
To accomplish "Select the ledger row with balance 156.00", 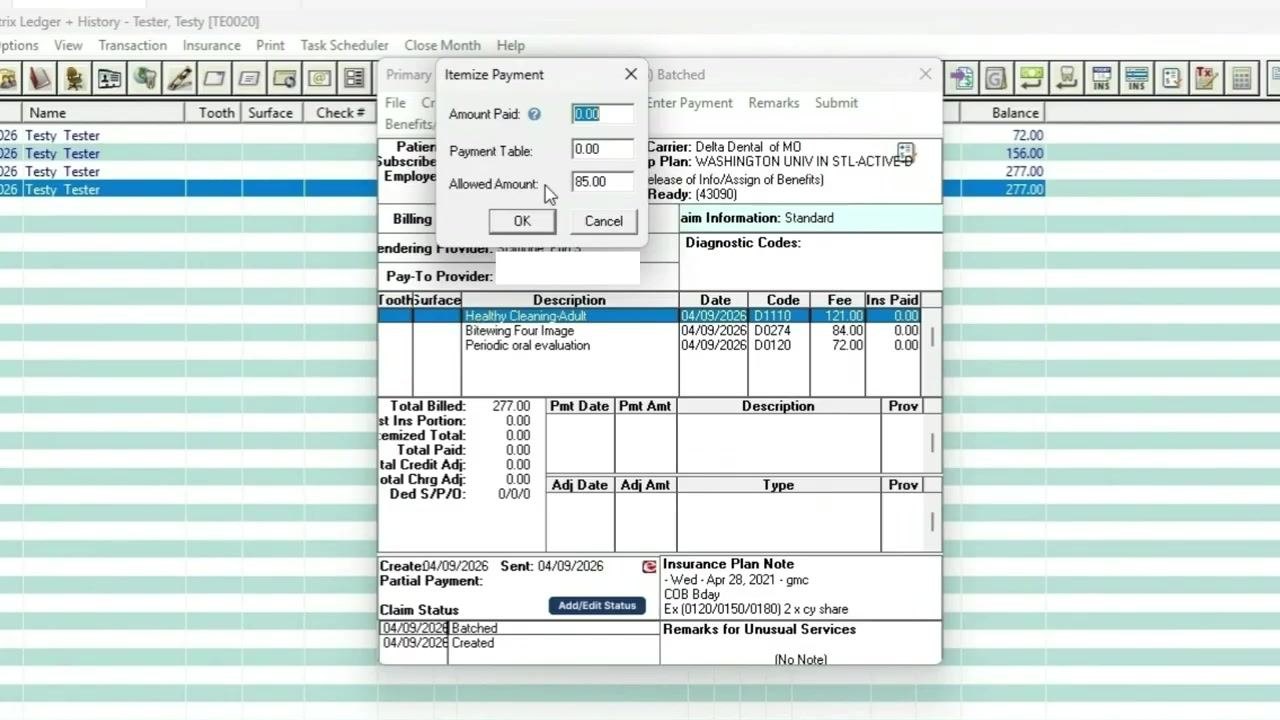I will coord(522,154).
